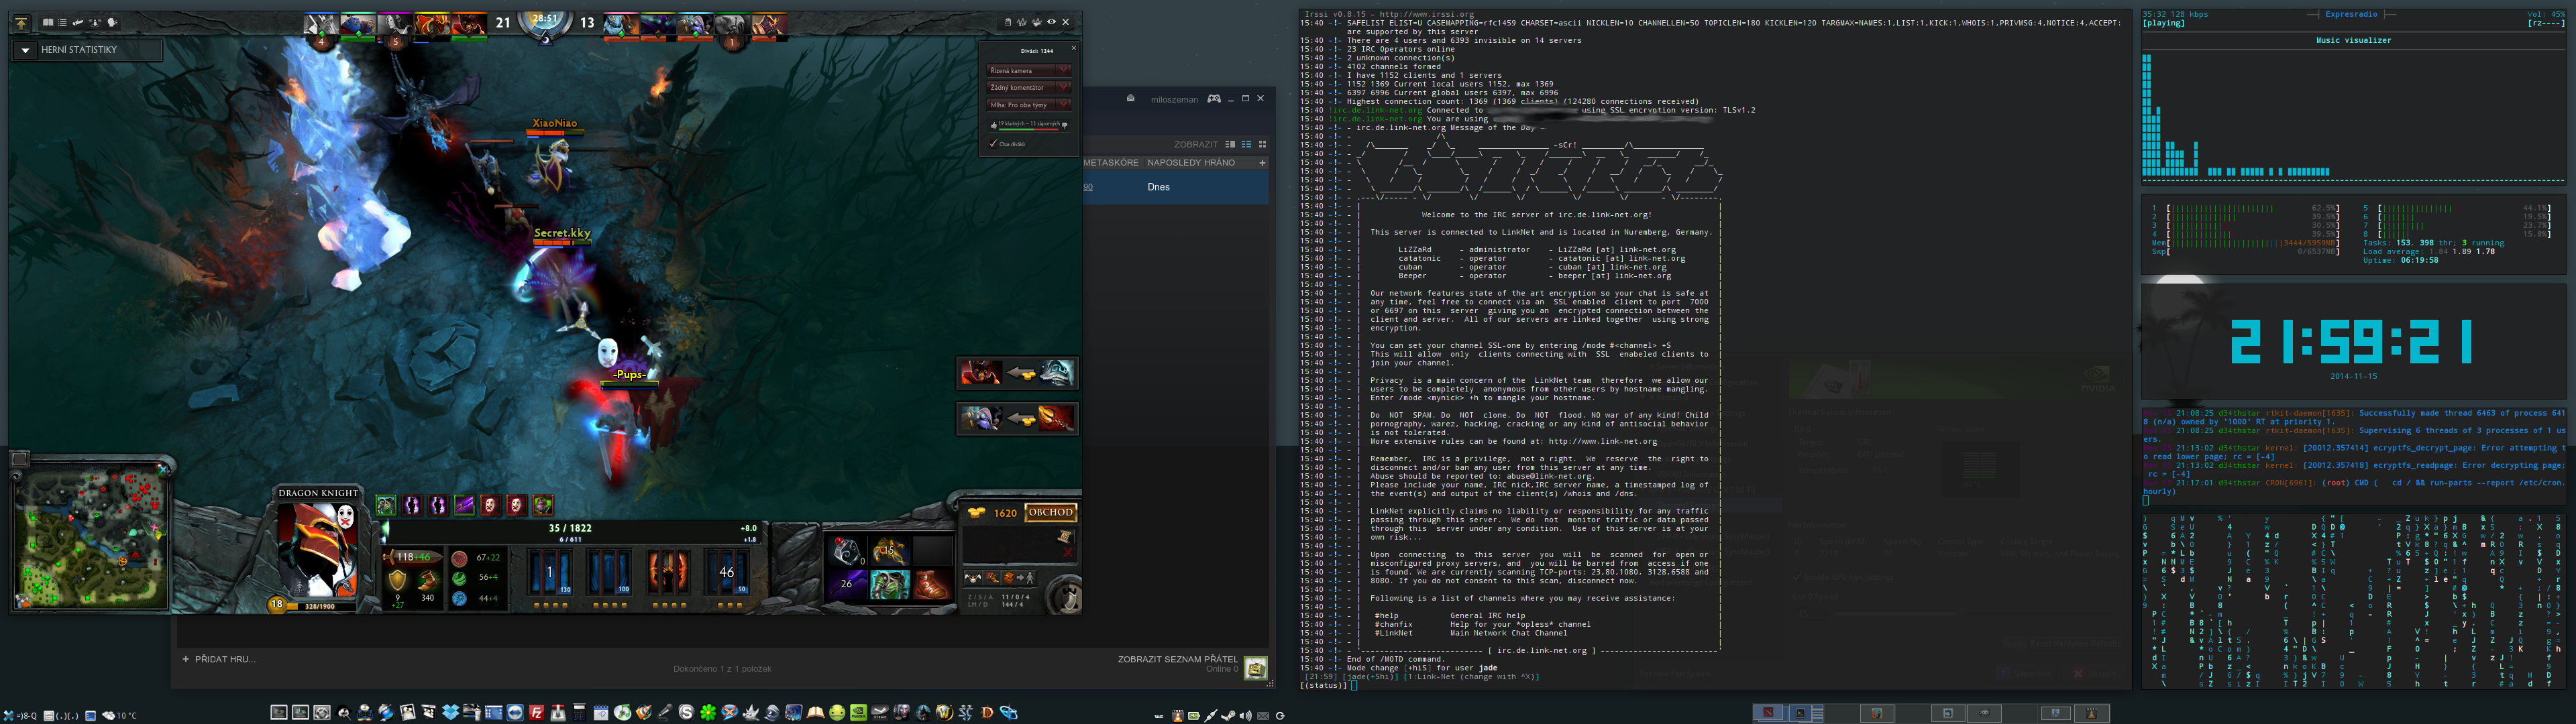Click the Firefox taskbar item on second monitor
This screenshot has width=2576, height=724.
(x=1877, y=713)
